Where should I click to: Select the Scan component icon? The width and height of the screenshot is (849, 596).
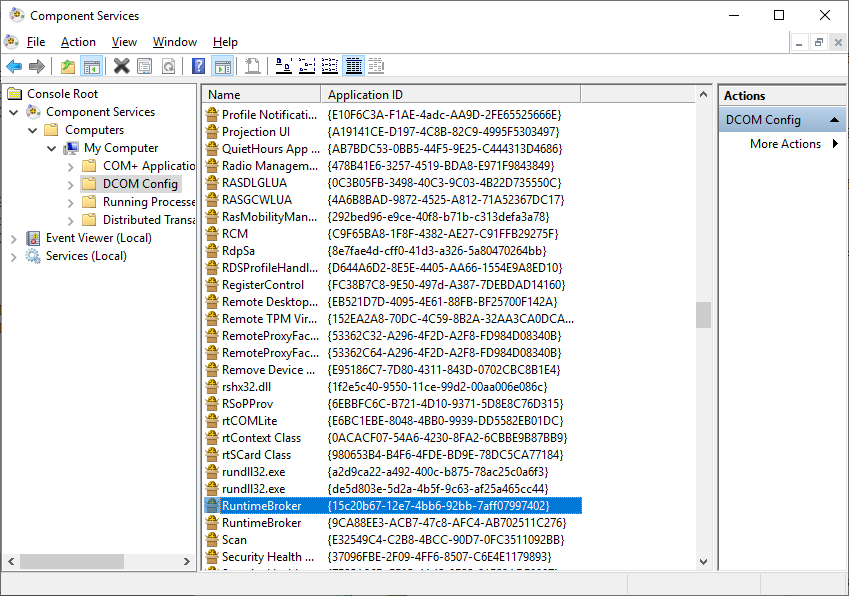212,540
